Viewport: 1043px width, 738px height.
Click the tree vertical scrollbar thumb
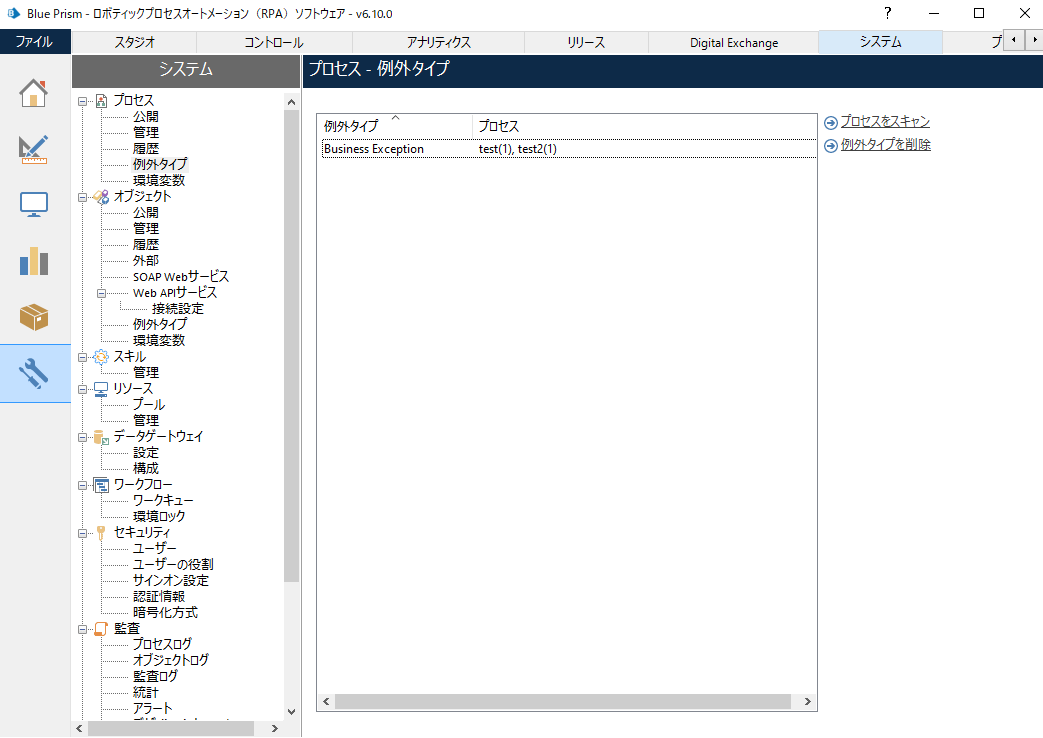(x=291, y=346)
